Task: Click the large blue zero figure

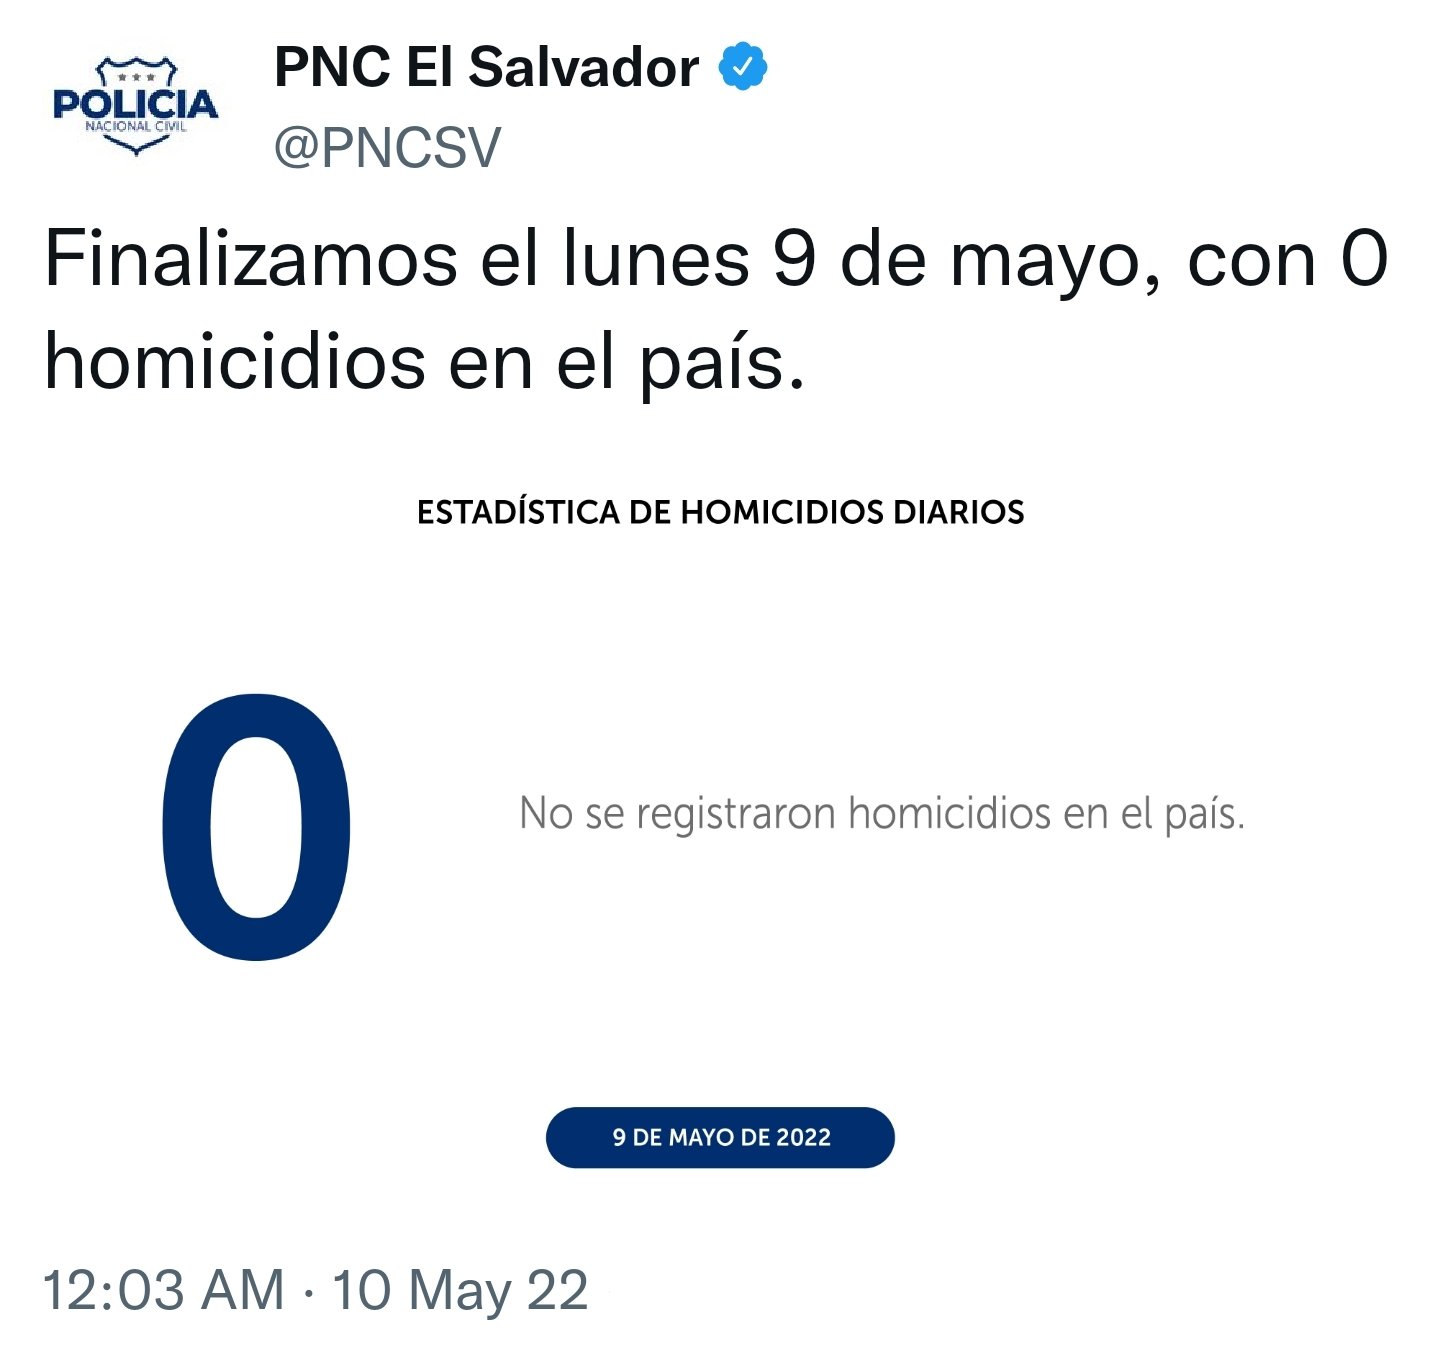Action: 257,828
